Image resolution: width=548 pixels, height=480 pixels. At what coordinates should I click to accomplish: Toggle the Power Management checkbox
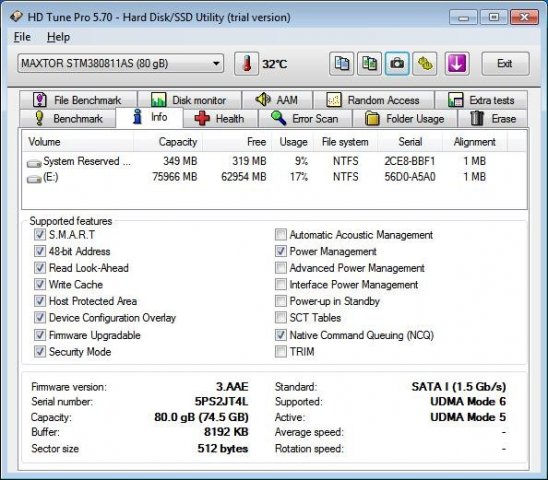(281, 251)
